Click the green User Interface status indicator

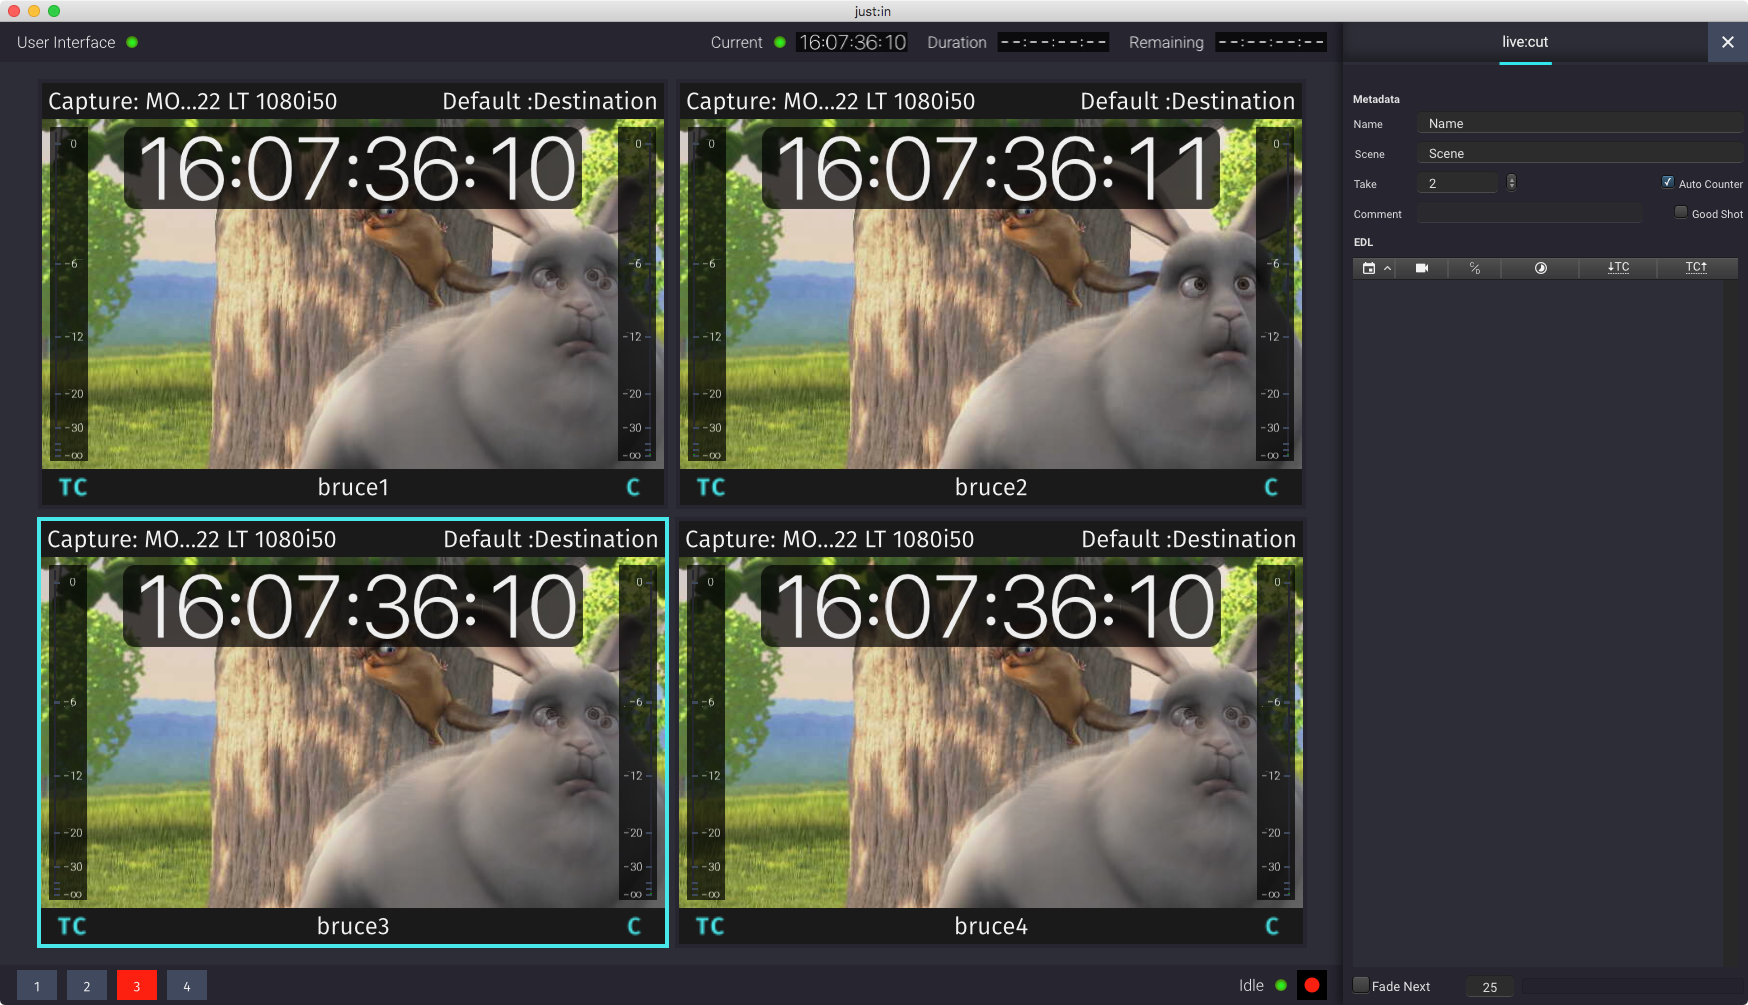(132, 42)
